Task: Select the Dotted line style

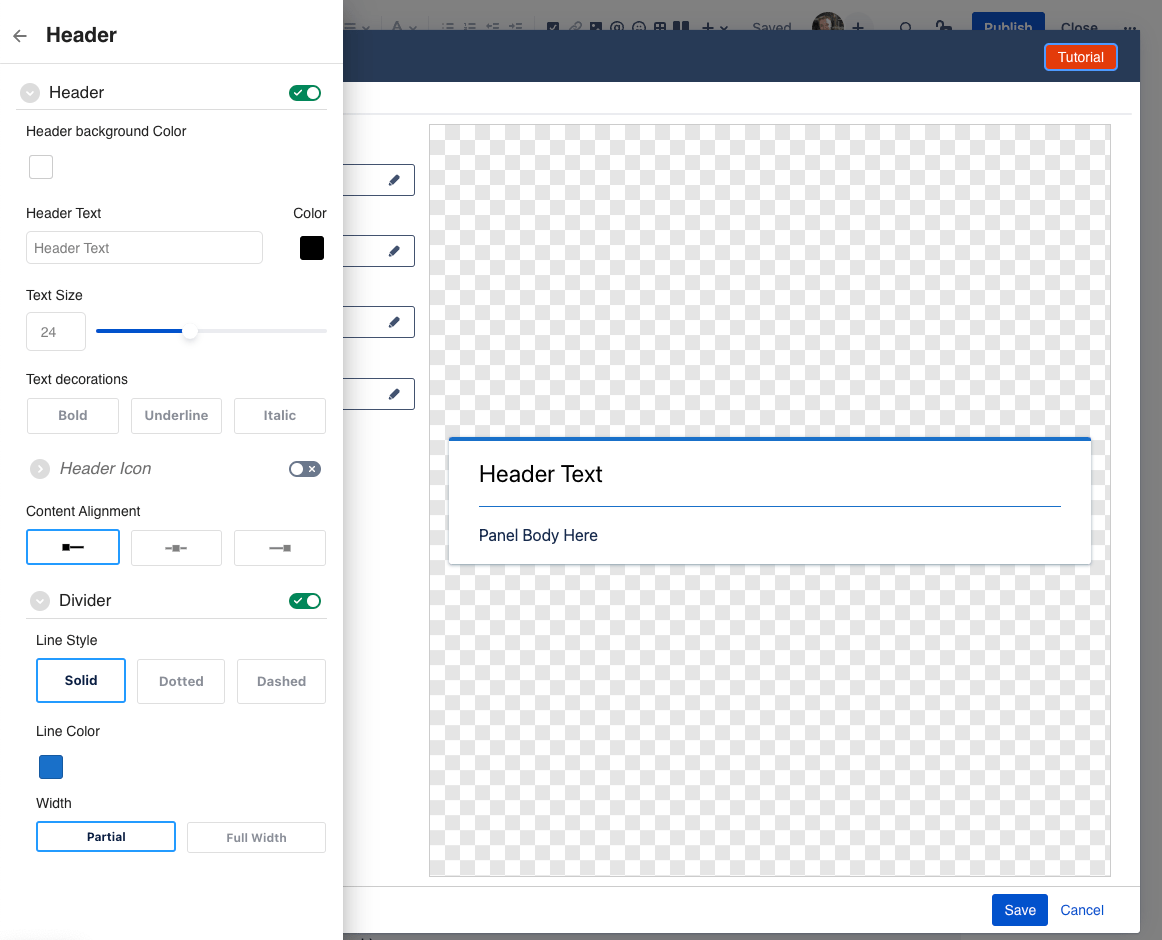Action: point(181,681)
